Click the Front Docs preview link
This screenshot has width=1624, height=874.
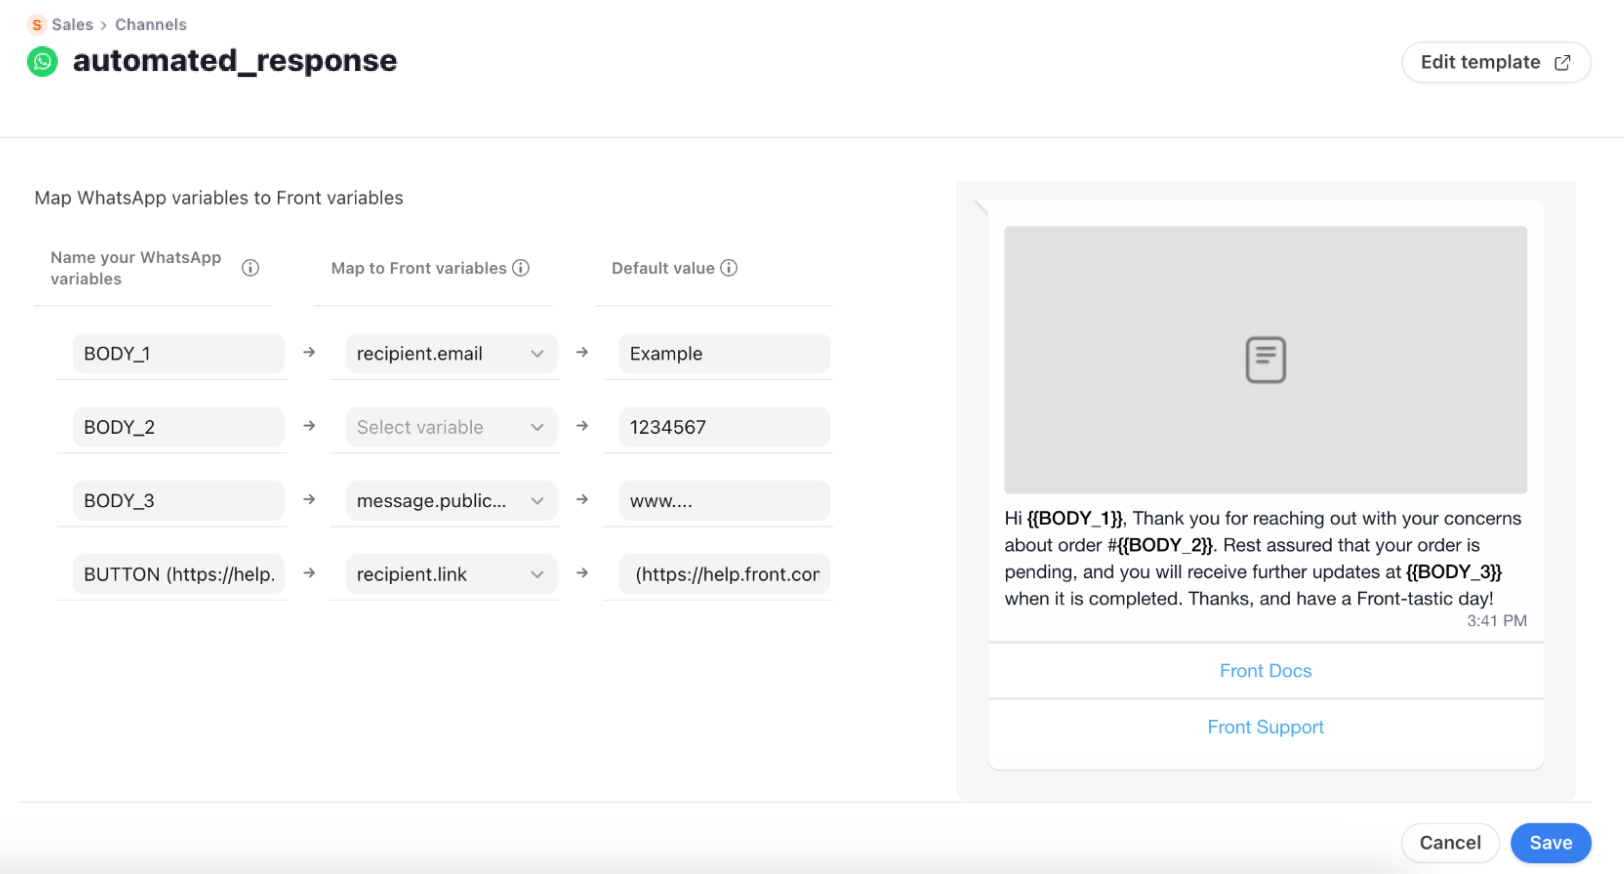point(1265,671)
